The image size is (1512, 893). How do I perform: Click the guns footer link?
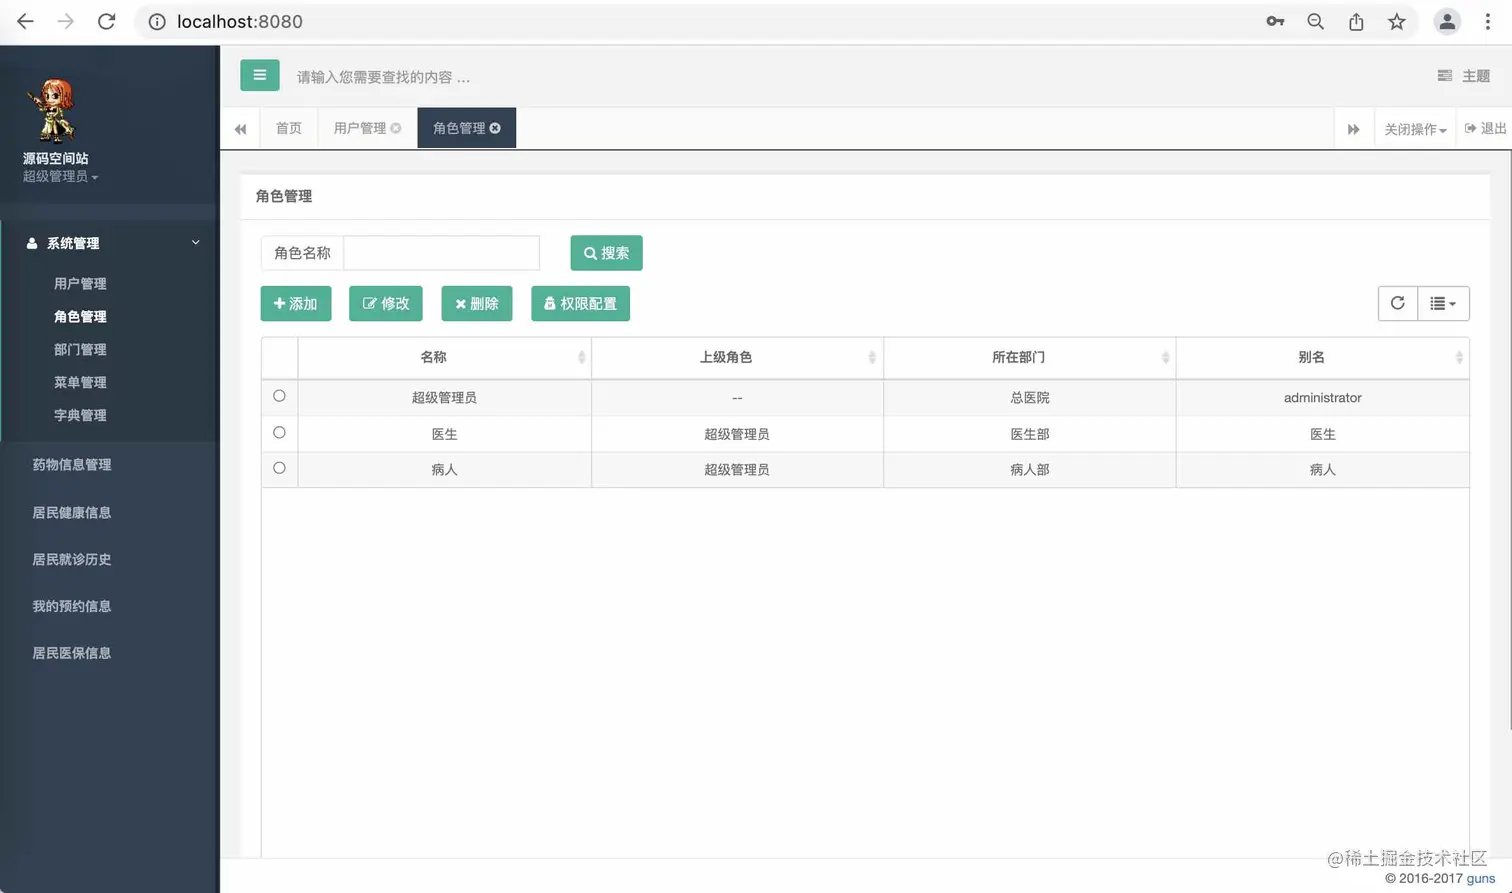coord(1481,878)
